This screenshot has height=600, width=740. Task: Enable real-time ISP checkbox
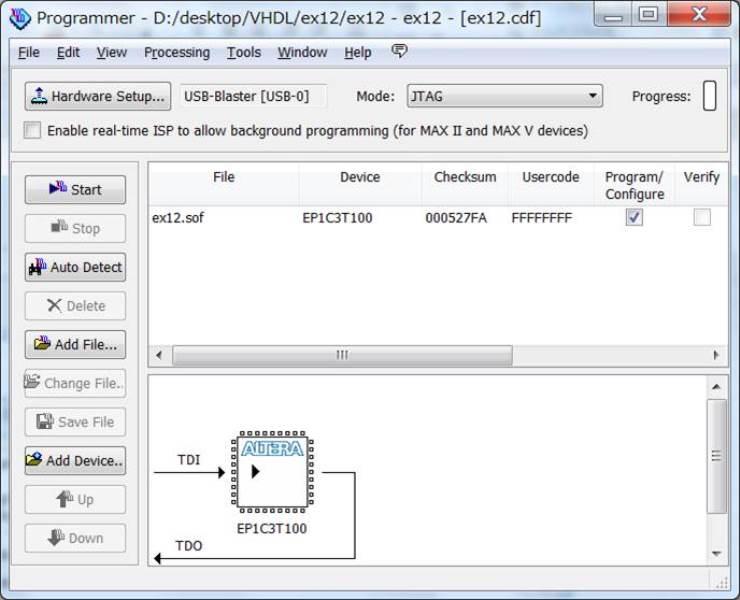(x=32, y=130)
